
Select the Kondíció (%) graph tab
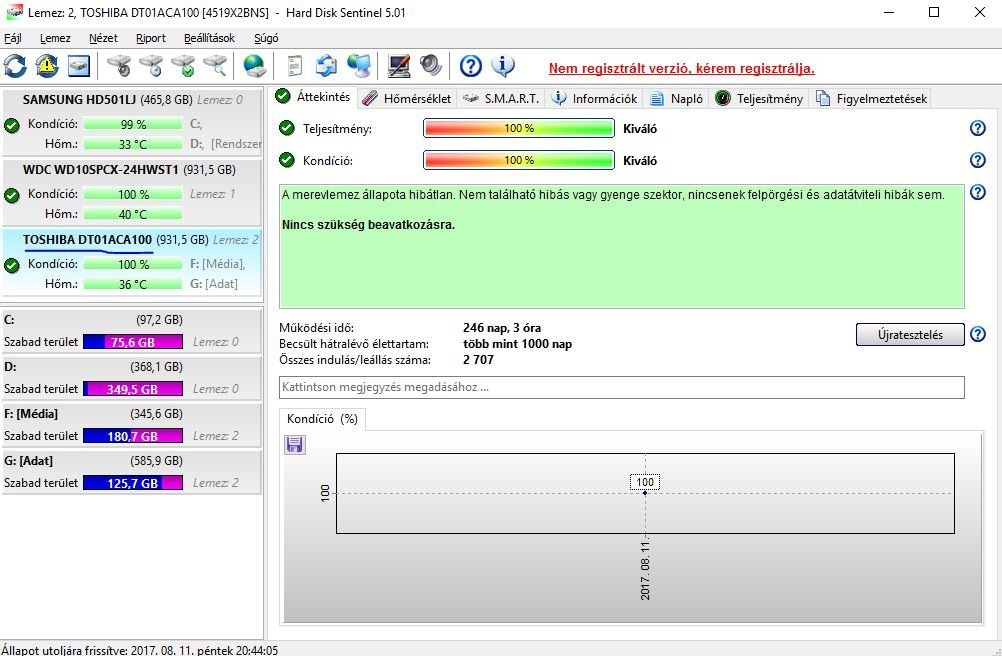click(322, 419)
